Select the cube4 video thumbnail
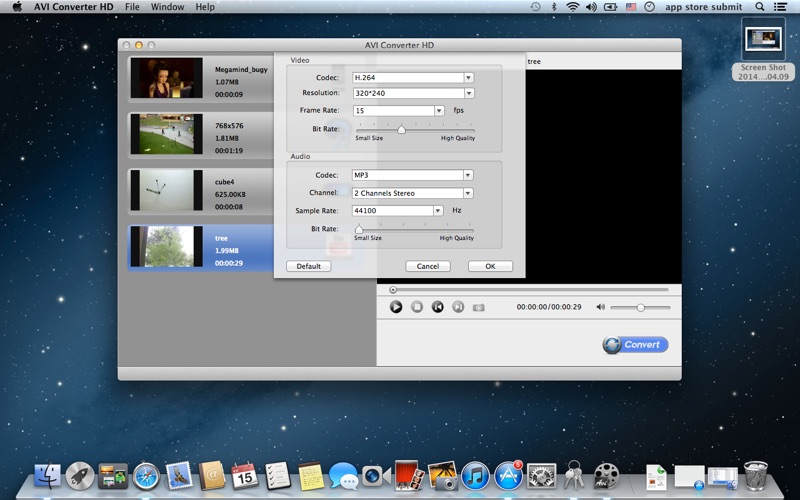 tap(166, 189)
